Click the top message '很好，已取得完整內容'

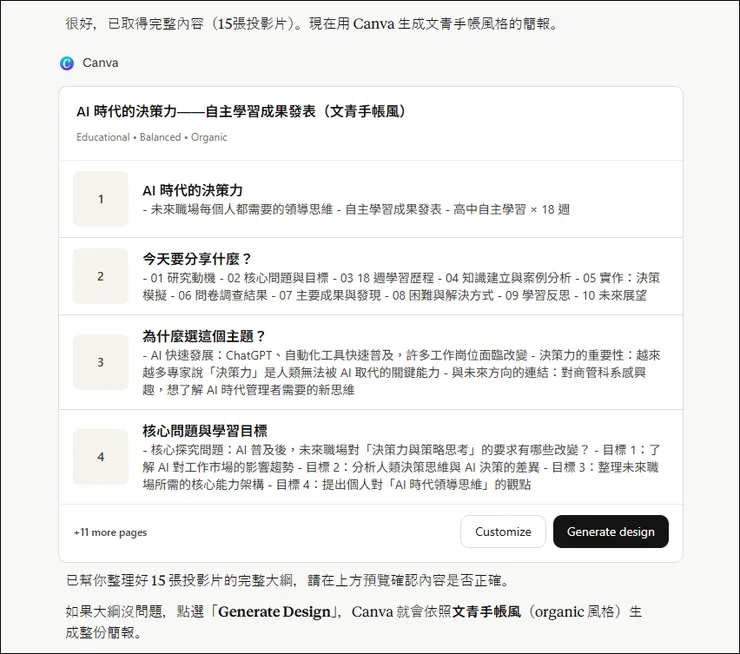tap(312, 24)
